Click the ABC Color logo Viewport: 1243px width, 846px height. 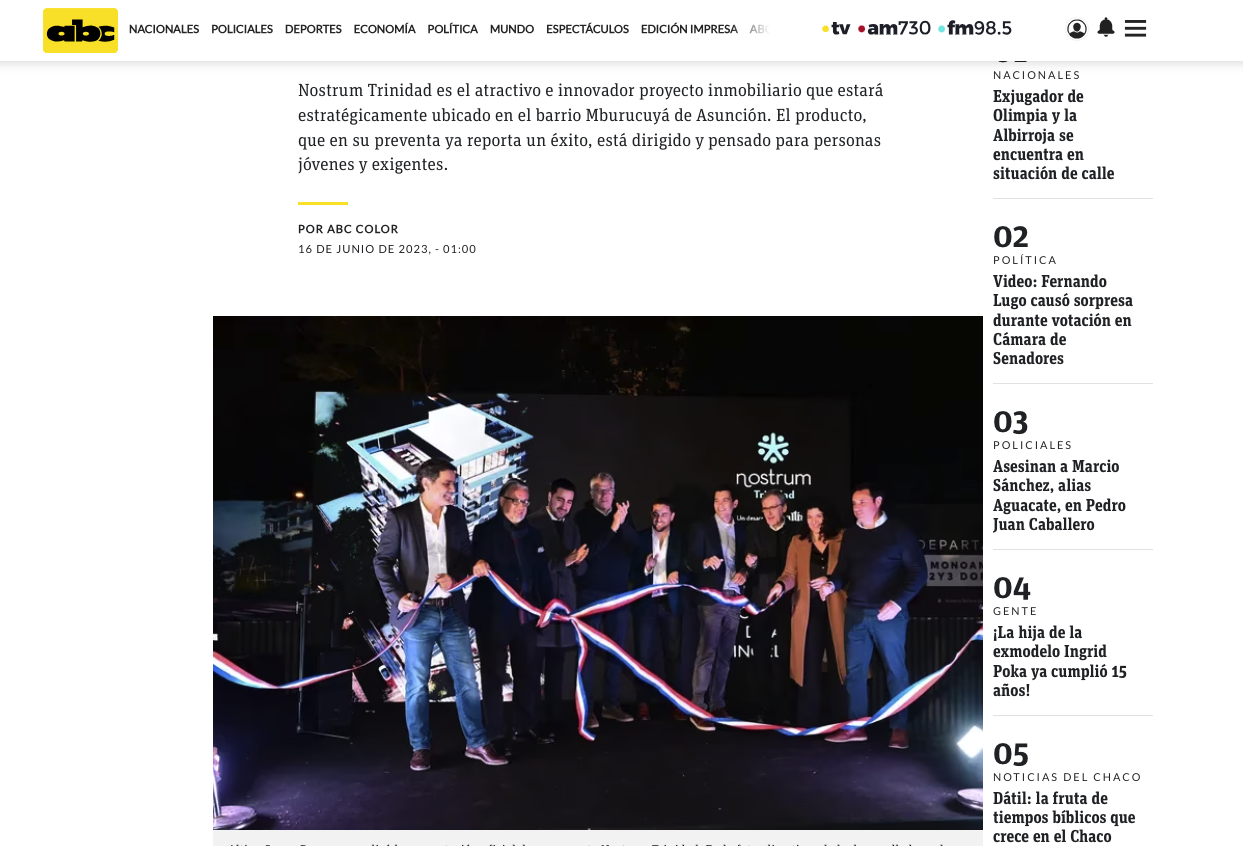[x=80, y=30]
